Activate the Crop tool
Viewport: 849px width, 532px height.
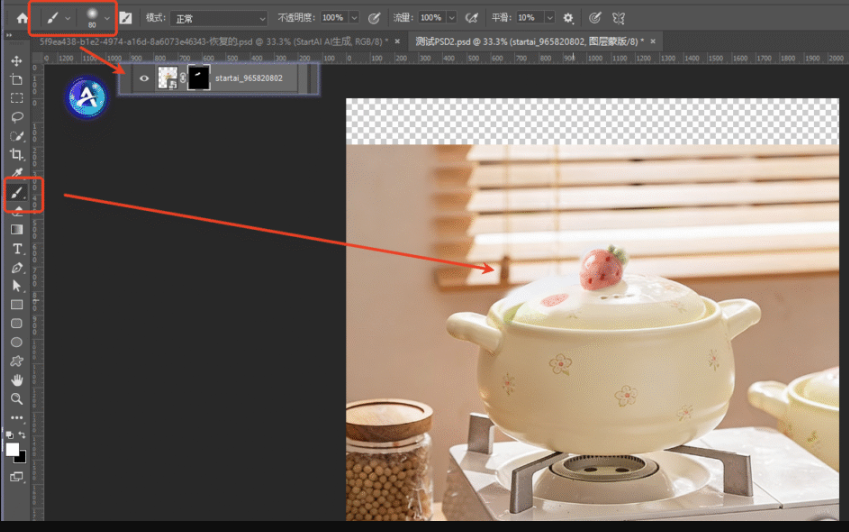[x=17, y=154]
